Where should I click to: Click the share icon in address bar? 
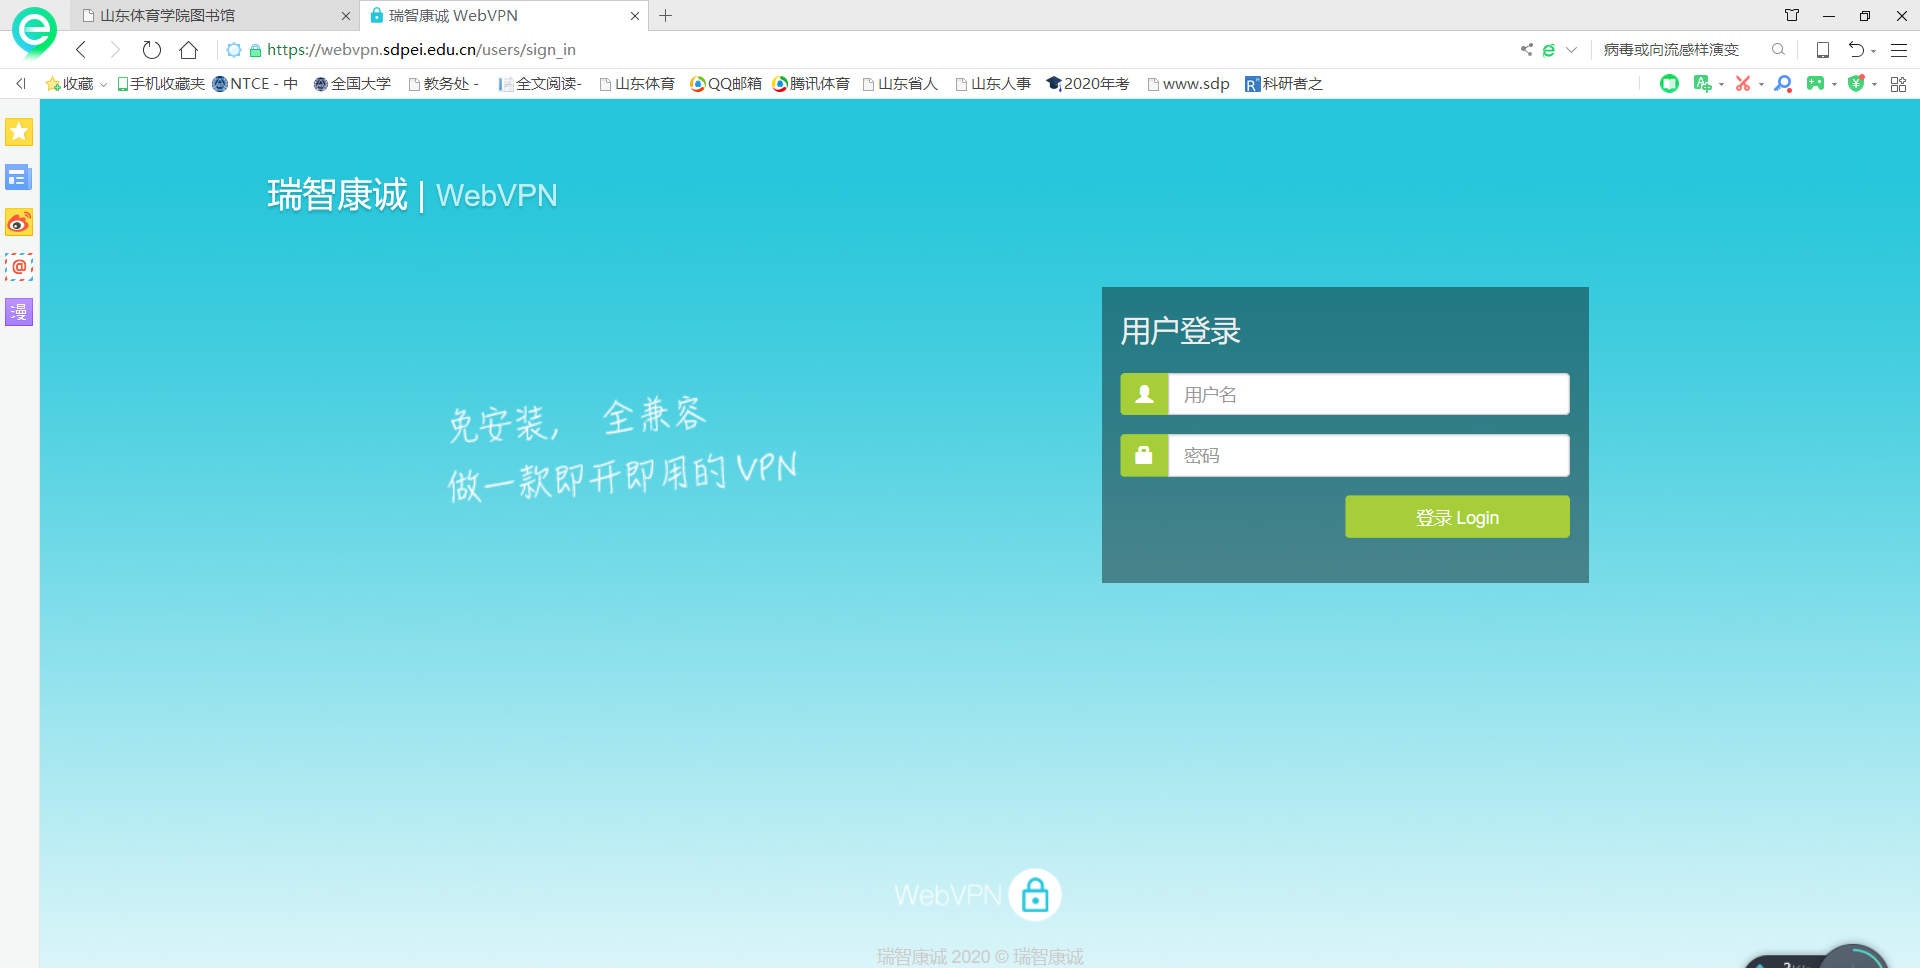coord(1526,50)
